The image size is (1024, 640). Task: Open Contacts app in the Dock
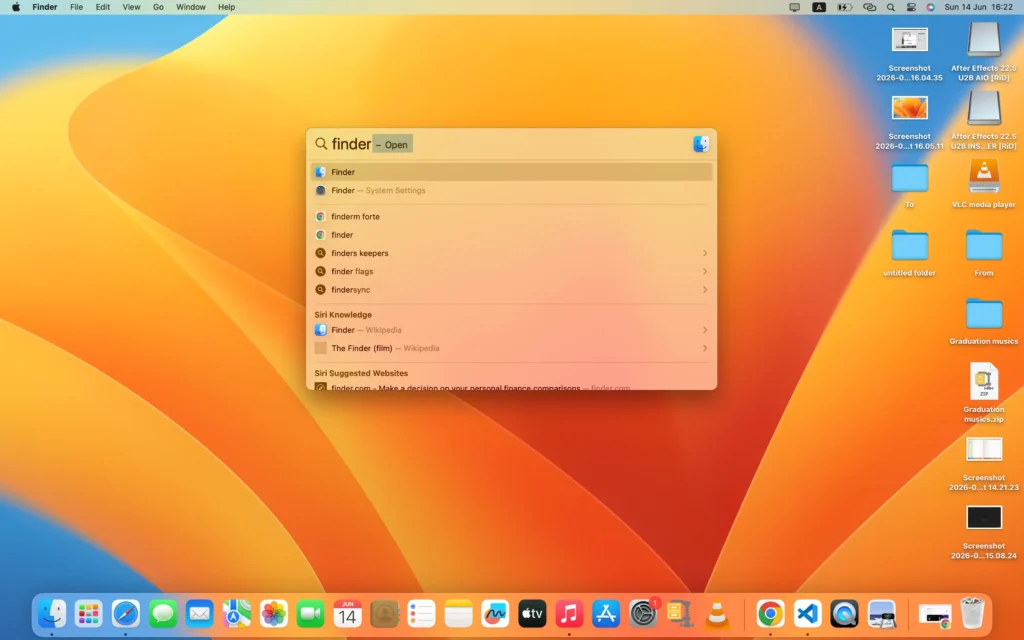[x=385, y=614]
